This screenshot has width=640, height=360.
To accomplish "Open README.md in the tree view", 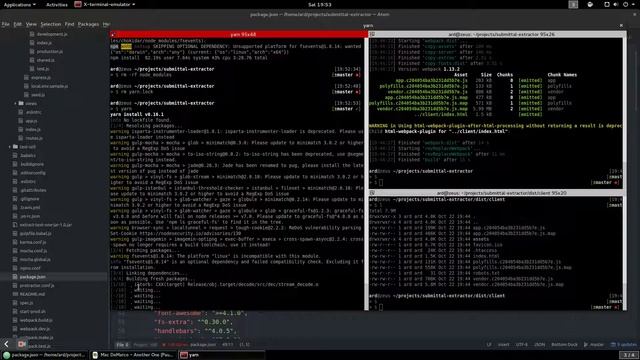I will pyautogui.click(x=32, y=294).
